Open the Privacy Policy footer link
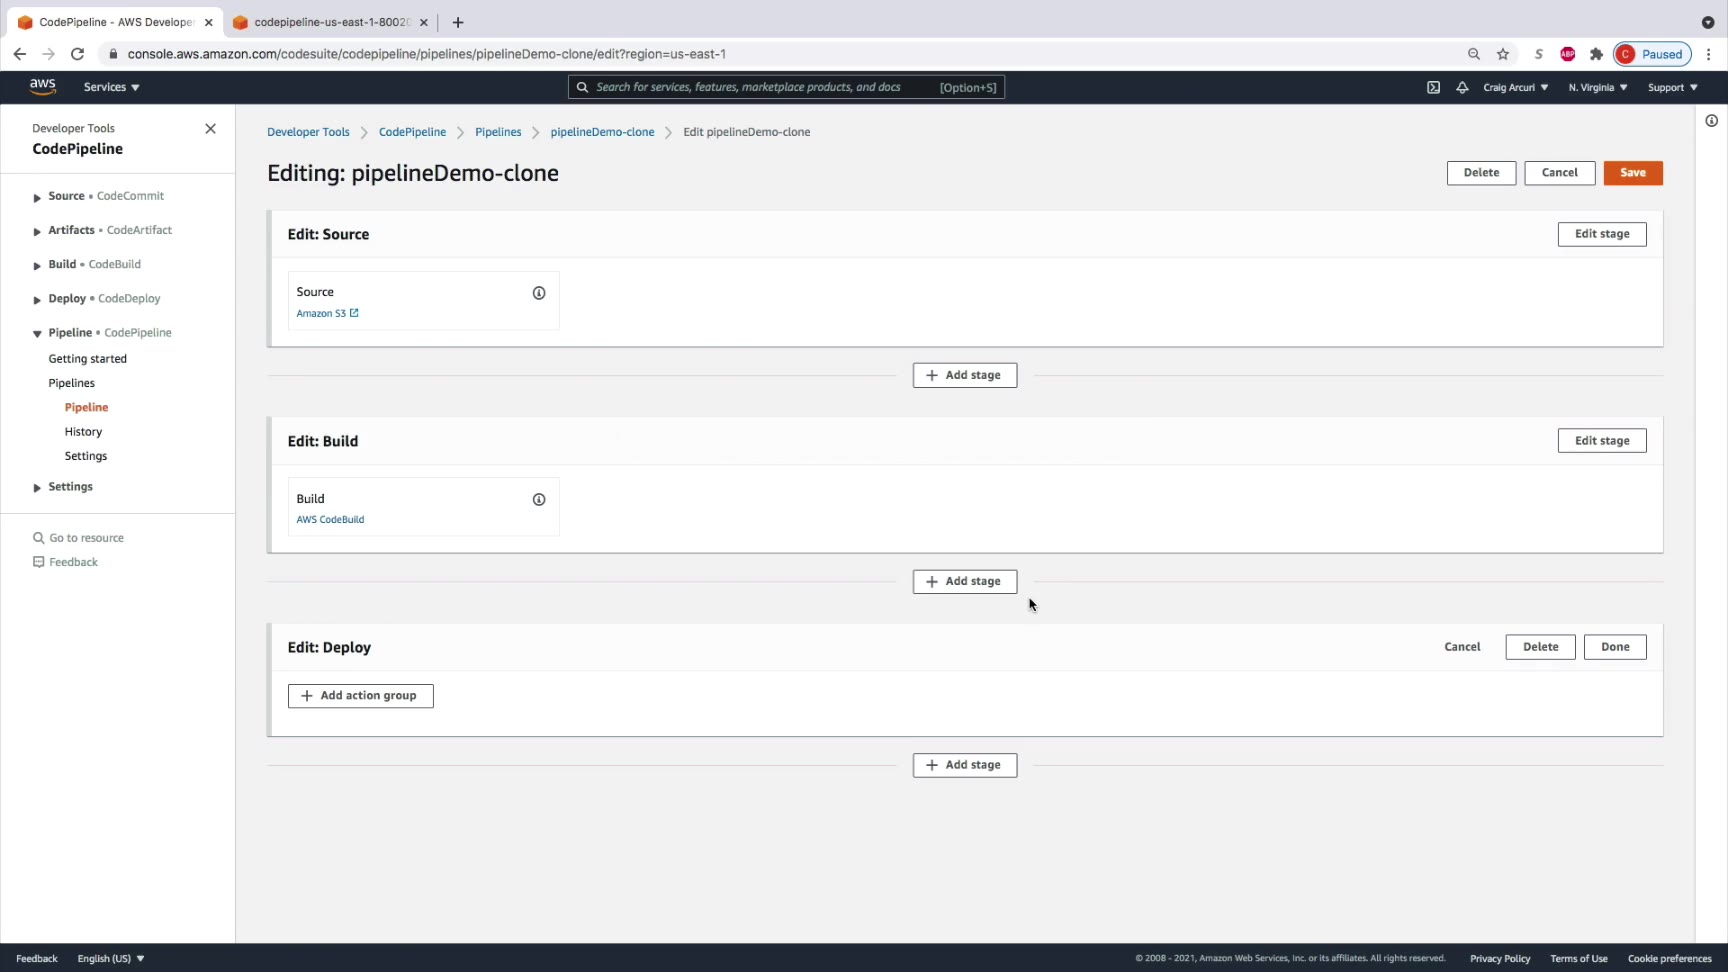Image resolution: width=1728 pixels, height=972 pixels. click(1500, 958)
